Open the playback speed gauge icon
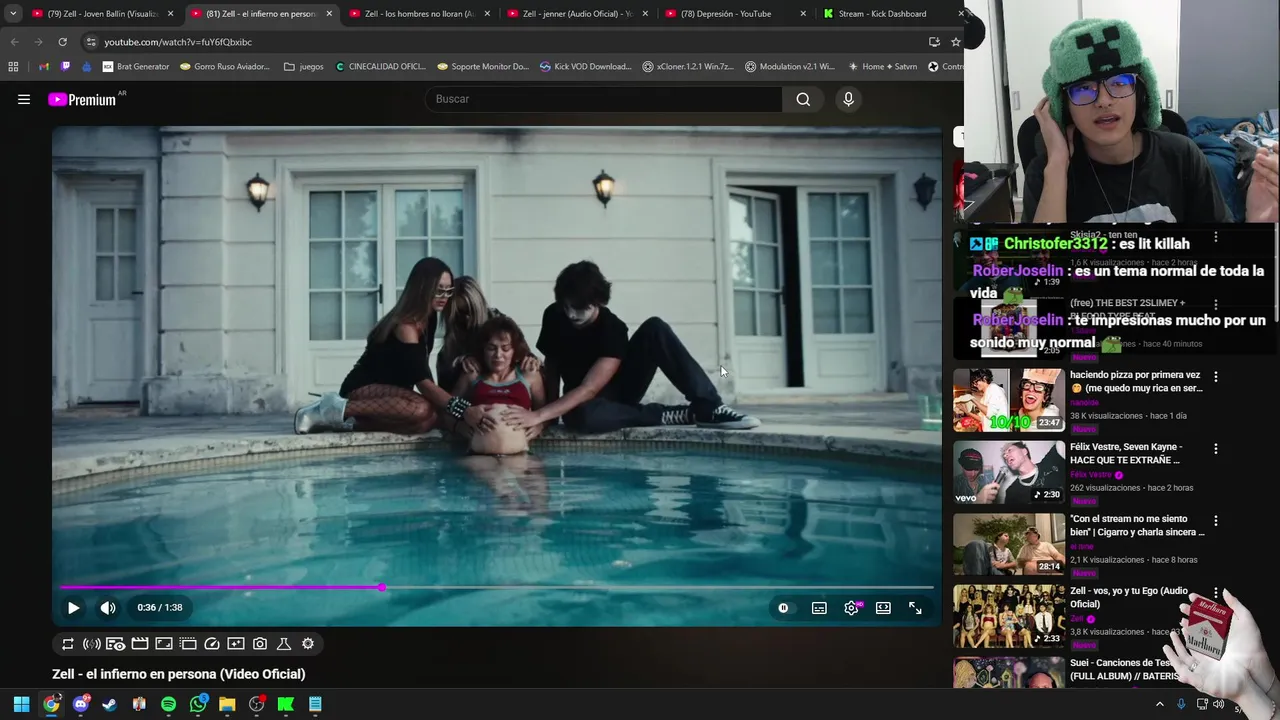The height and width of the screenshot is (720, 1280). [x=212, y=644]
